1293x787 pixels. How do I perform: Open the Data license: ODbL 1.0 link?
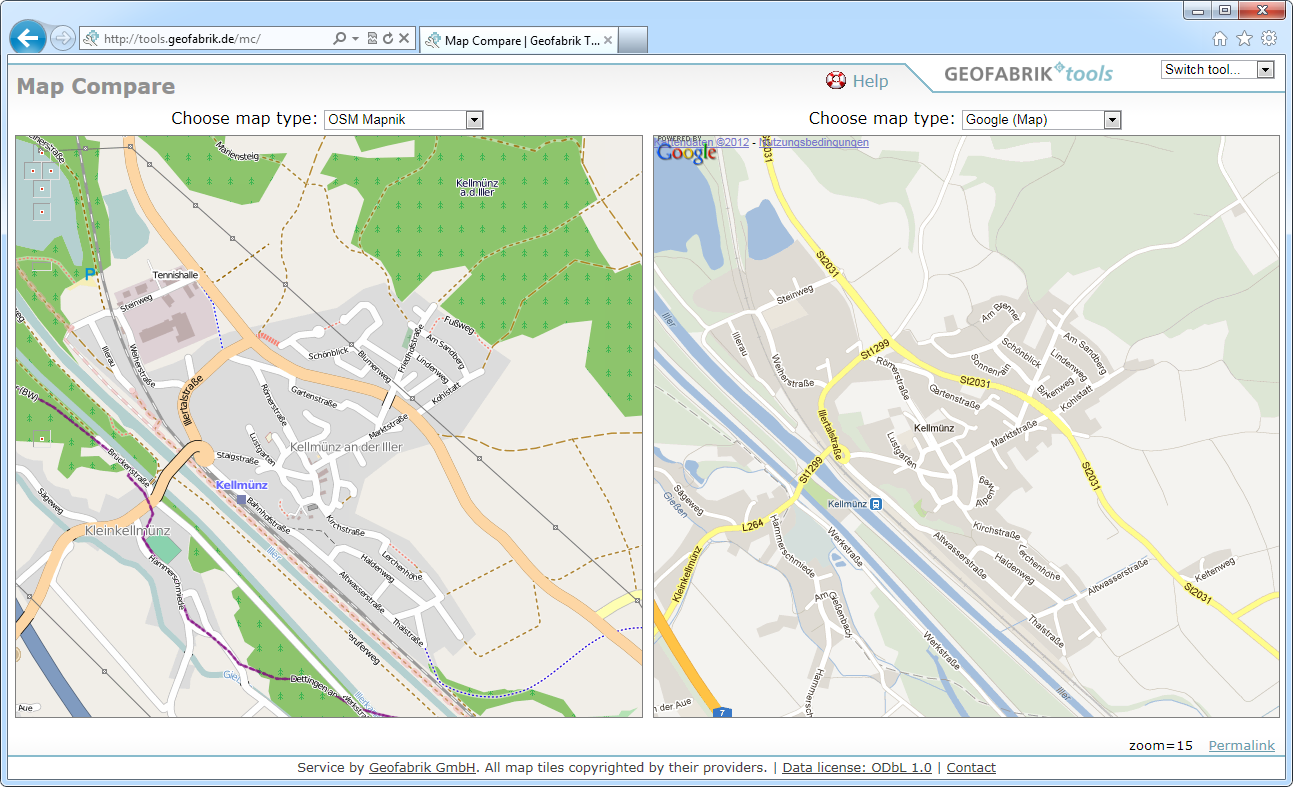(857, 768)
